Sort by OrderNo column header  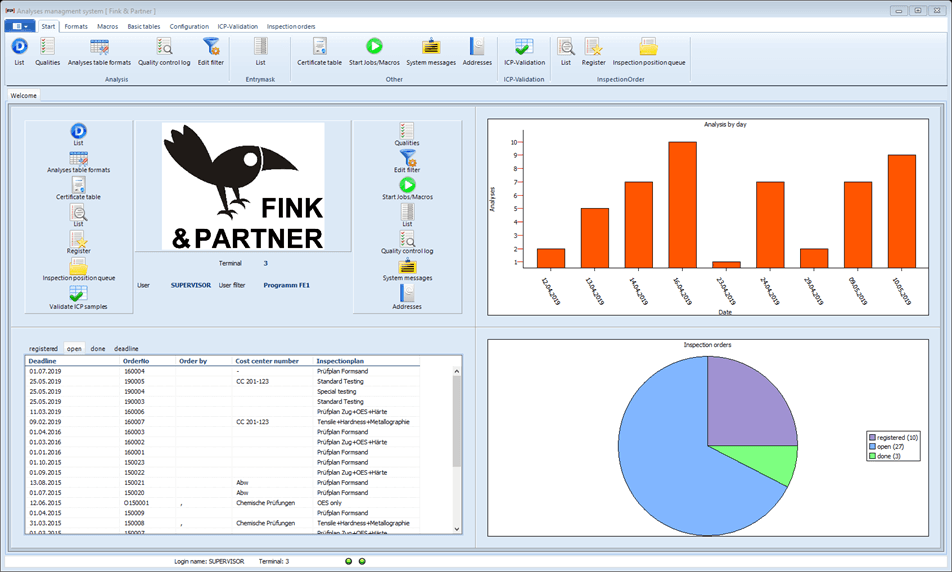[x=148, y=361]
